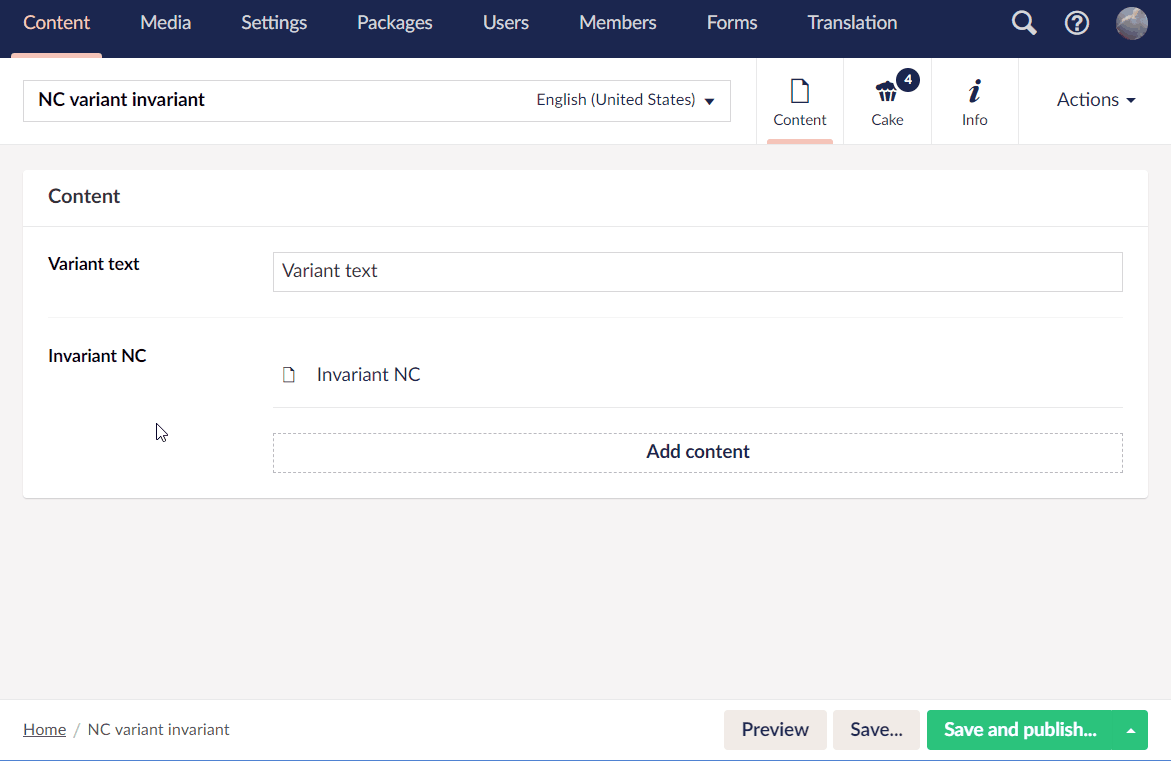Click the Add content button
The width and height of the screenshot is (1171, 761).
point(698,451)
